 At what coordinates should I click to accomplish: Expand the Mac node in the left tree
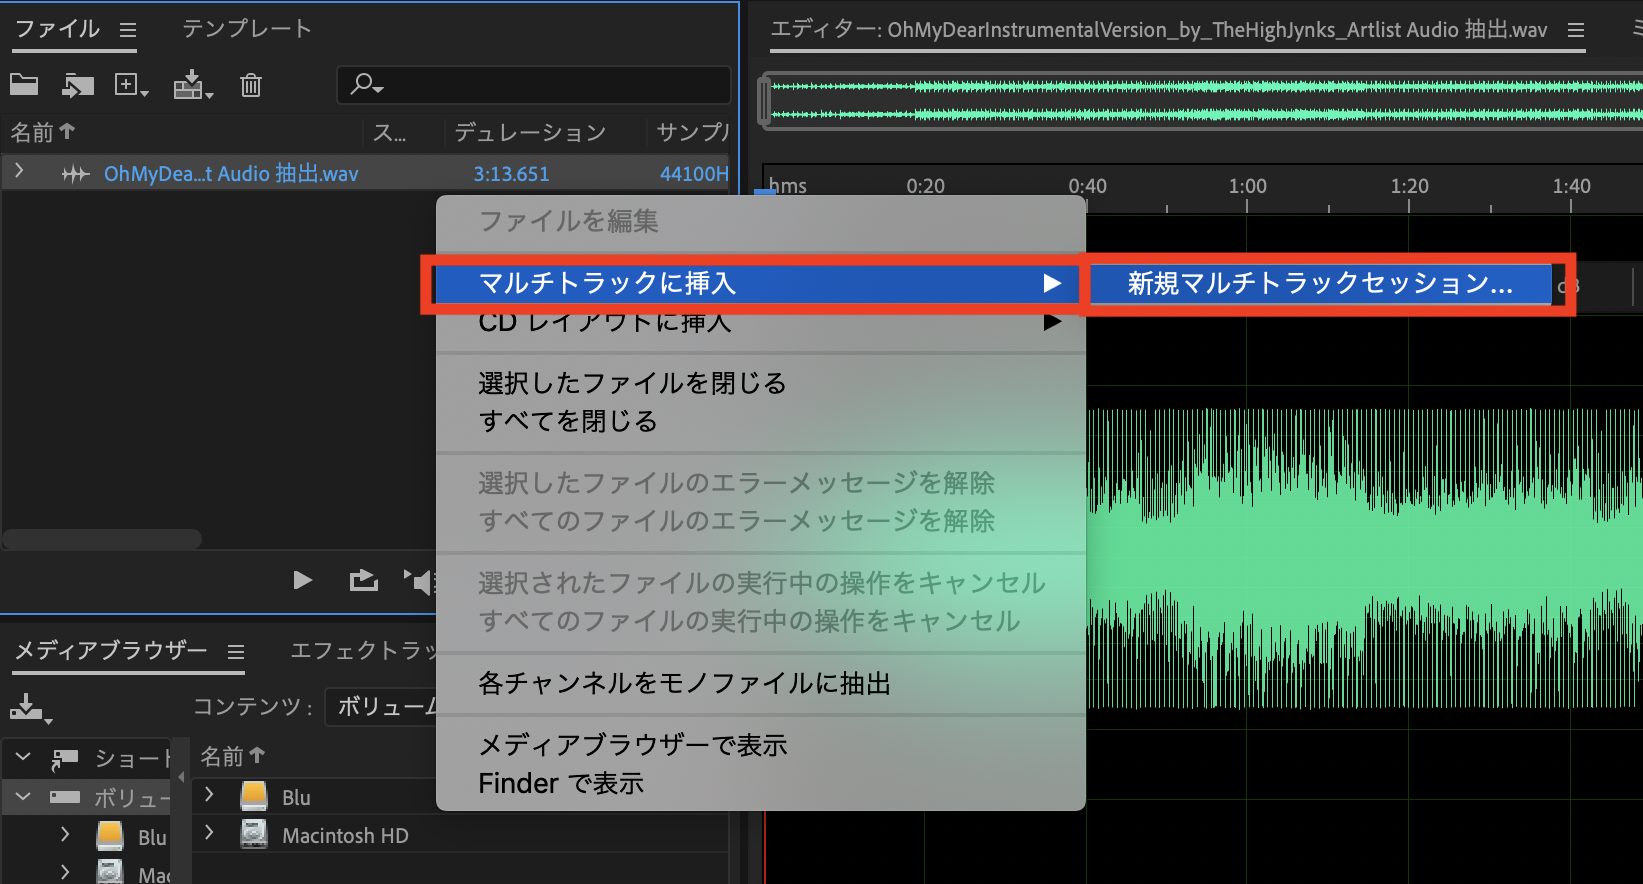(65, 872)
